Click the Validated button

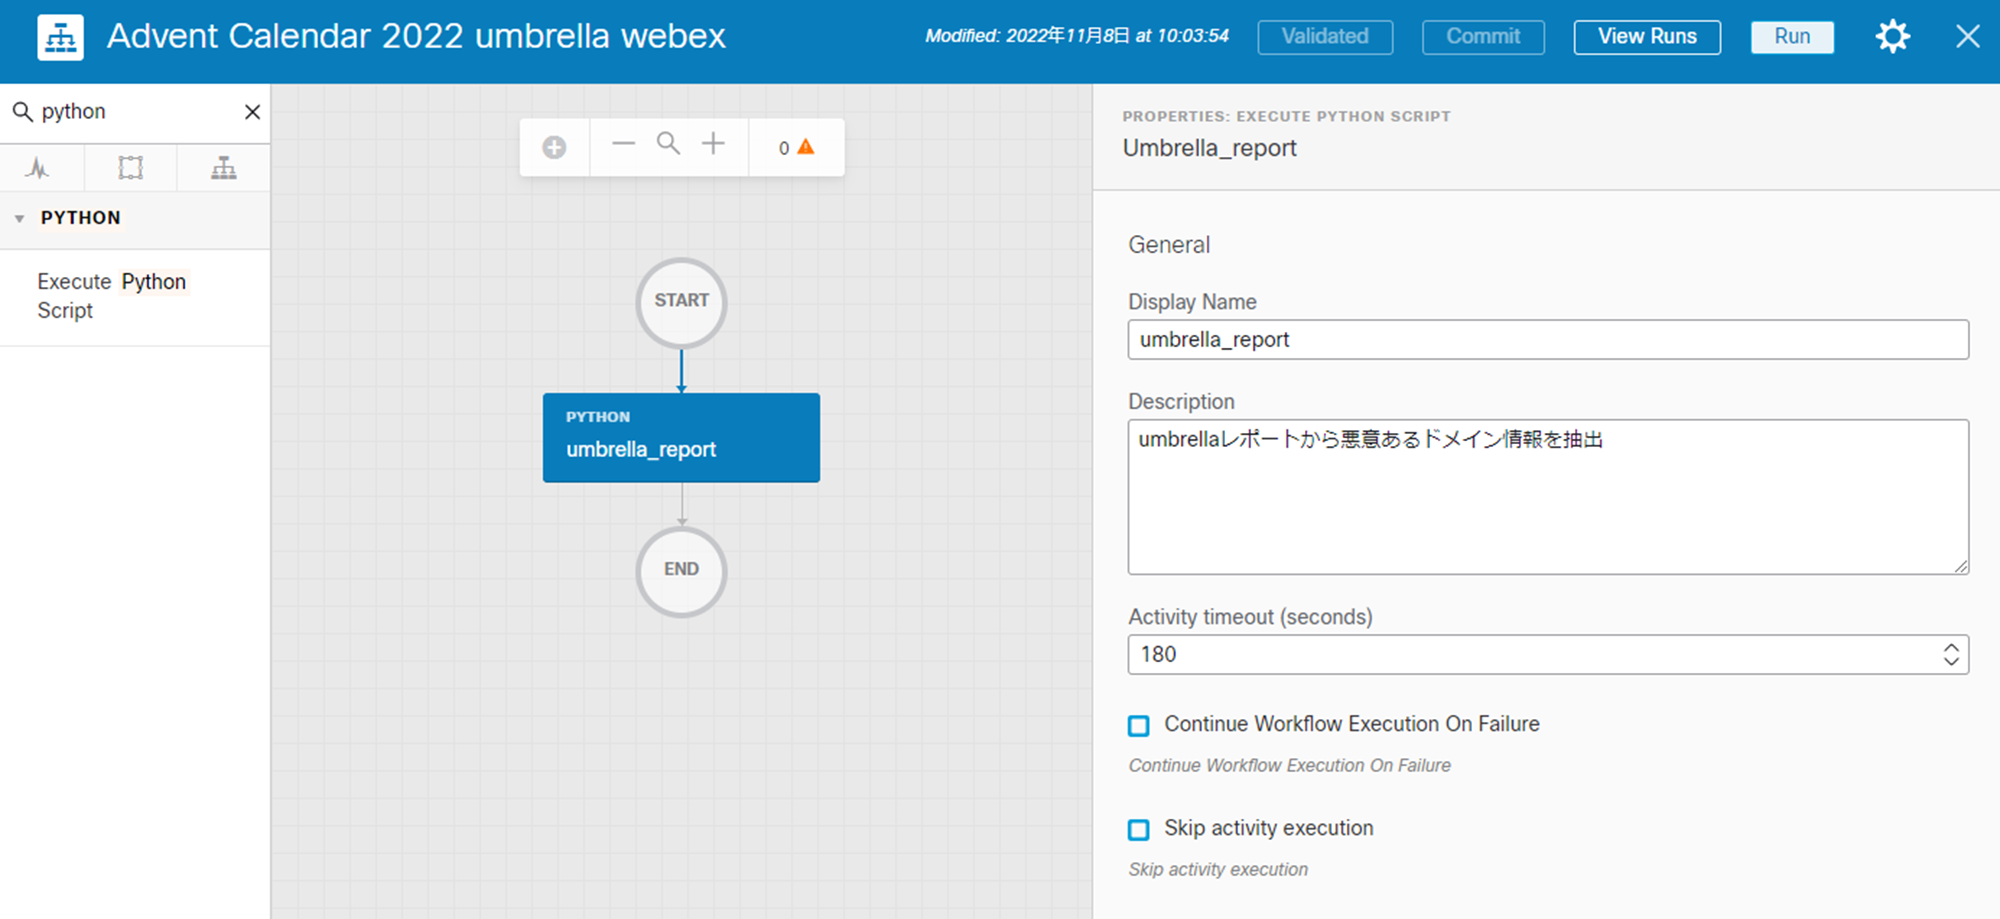[x=1325, y=37]
